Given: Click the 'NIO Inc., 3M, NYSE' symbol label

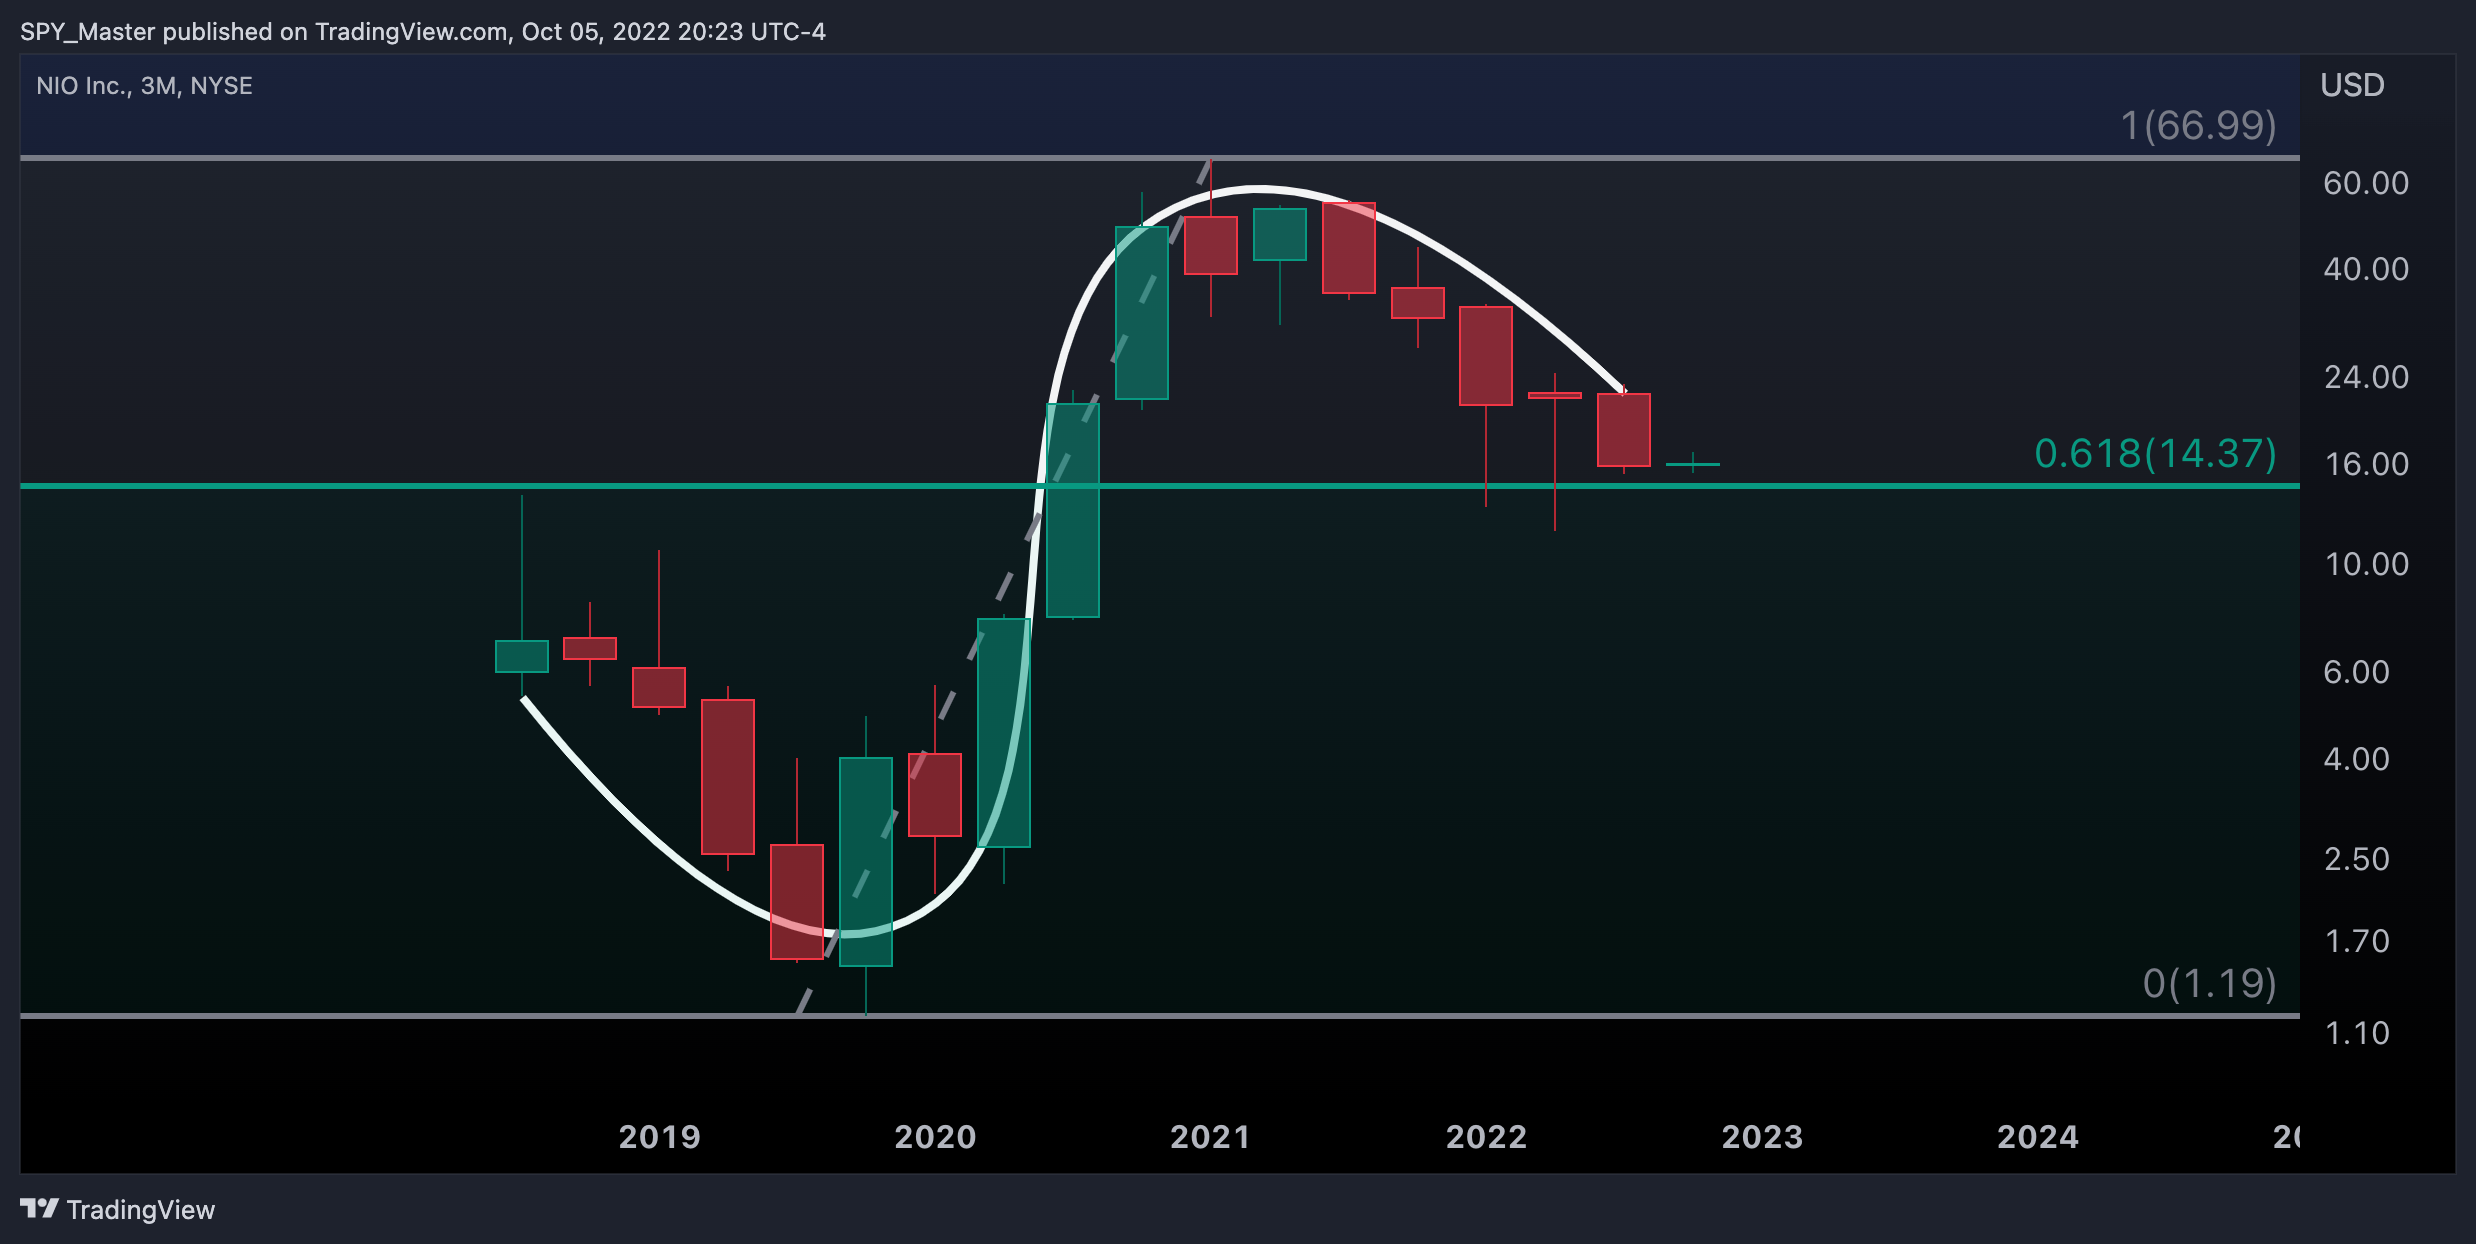Looking at the screenshot, I should tap(144, 86).
